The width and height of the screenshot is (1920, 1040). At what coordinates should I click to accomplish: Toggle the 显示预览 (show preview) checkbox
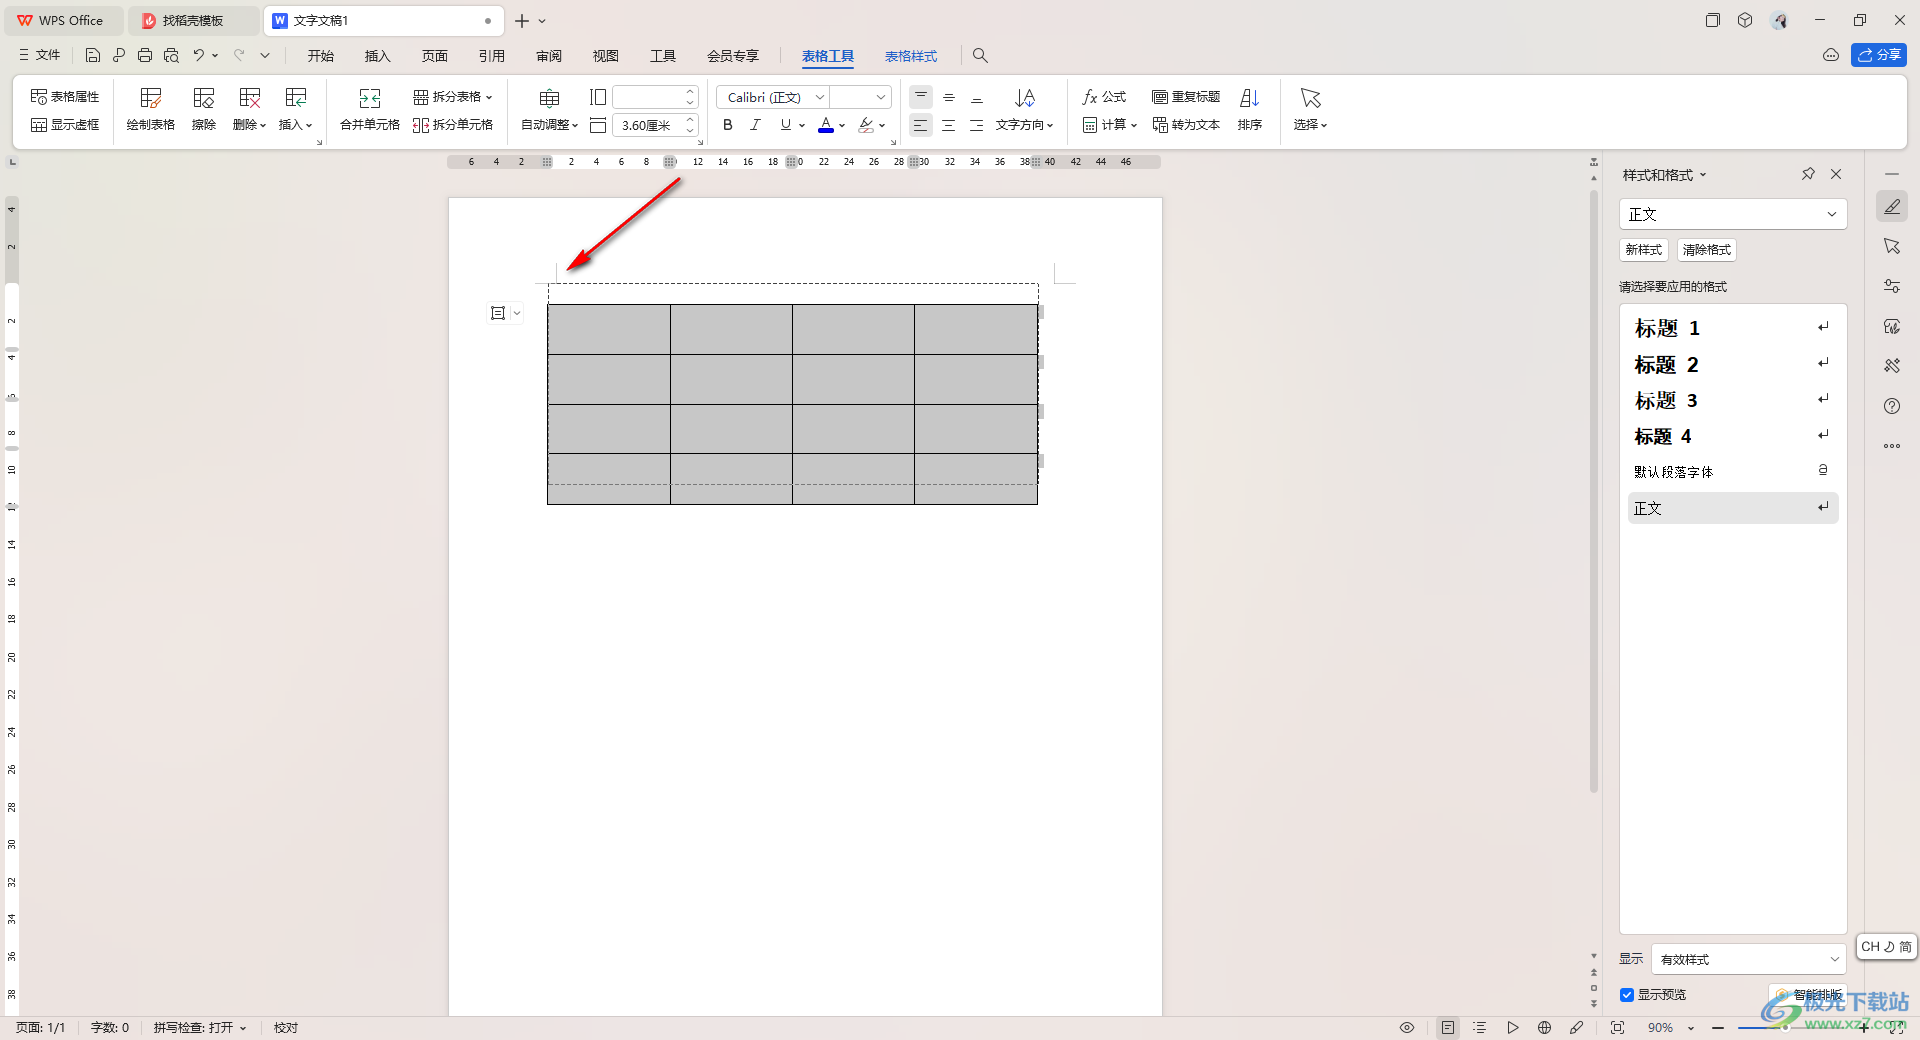point(1627,995)
